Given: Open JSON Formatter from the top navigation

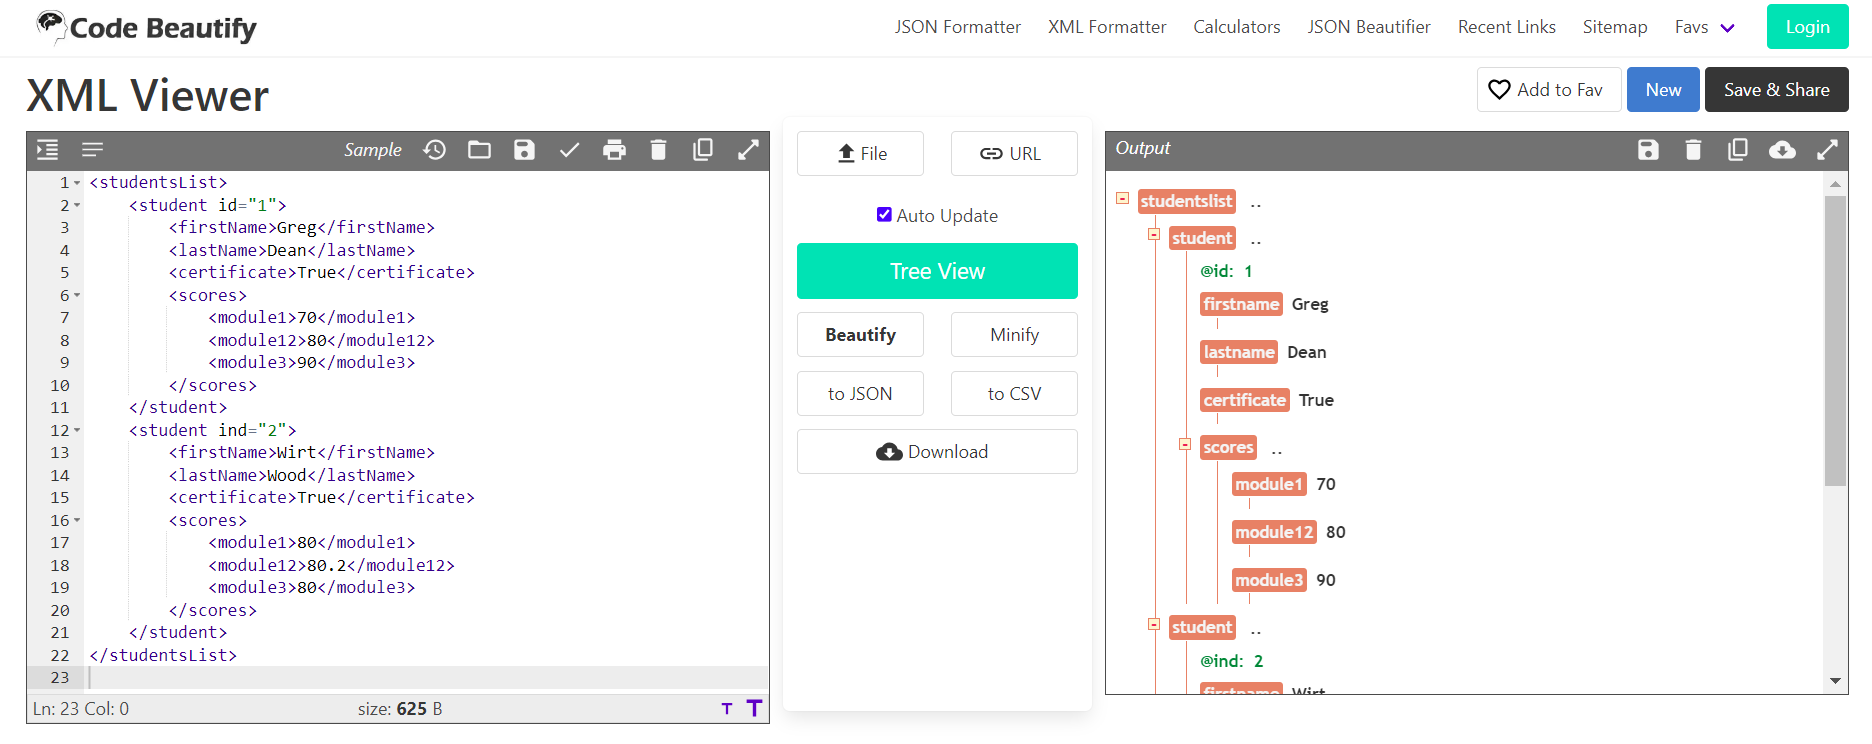Looking at the screenshot, I should [957, 27].
